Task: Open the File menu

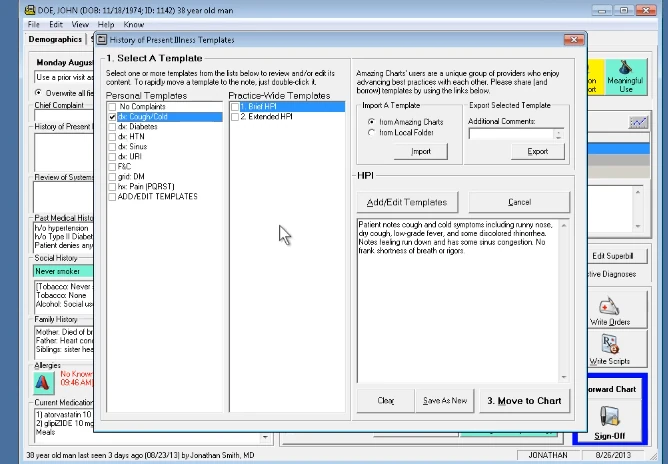Action: [33, 24]
